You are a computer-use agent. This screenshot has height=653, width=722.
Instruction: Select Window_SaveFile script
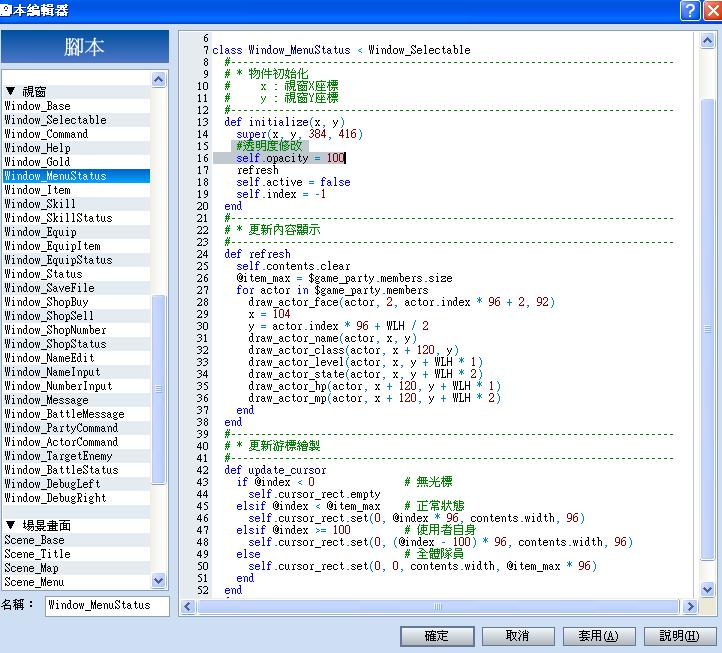(76, 288)
